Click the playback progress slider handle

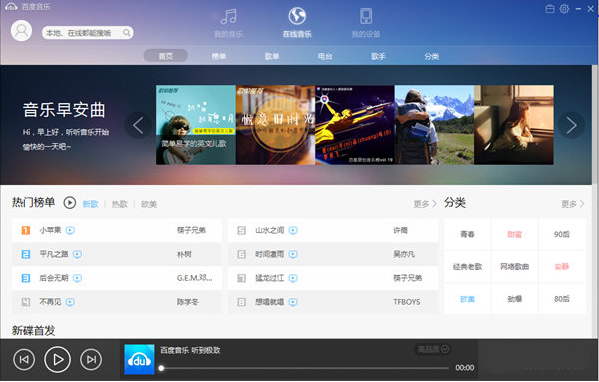(161, 368)
